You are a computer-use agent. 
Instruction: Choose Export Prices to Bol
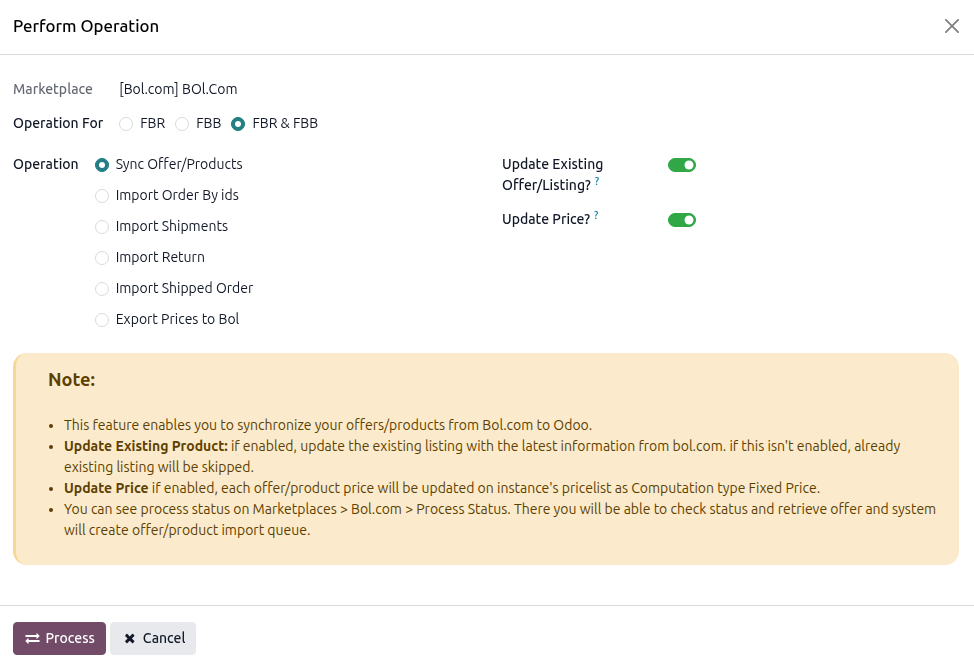coord(102,320)
